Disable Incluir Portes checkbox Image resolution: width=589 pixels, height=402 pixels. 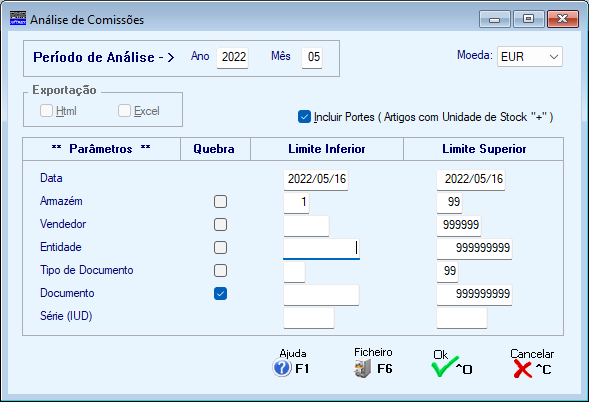click(x=304, y=116)
